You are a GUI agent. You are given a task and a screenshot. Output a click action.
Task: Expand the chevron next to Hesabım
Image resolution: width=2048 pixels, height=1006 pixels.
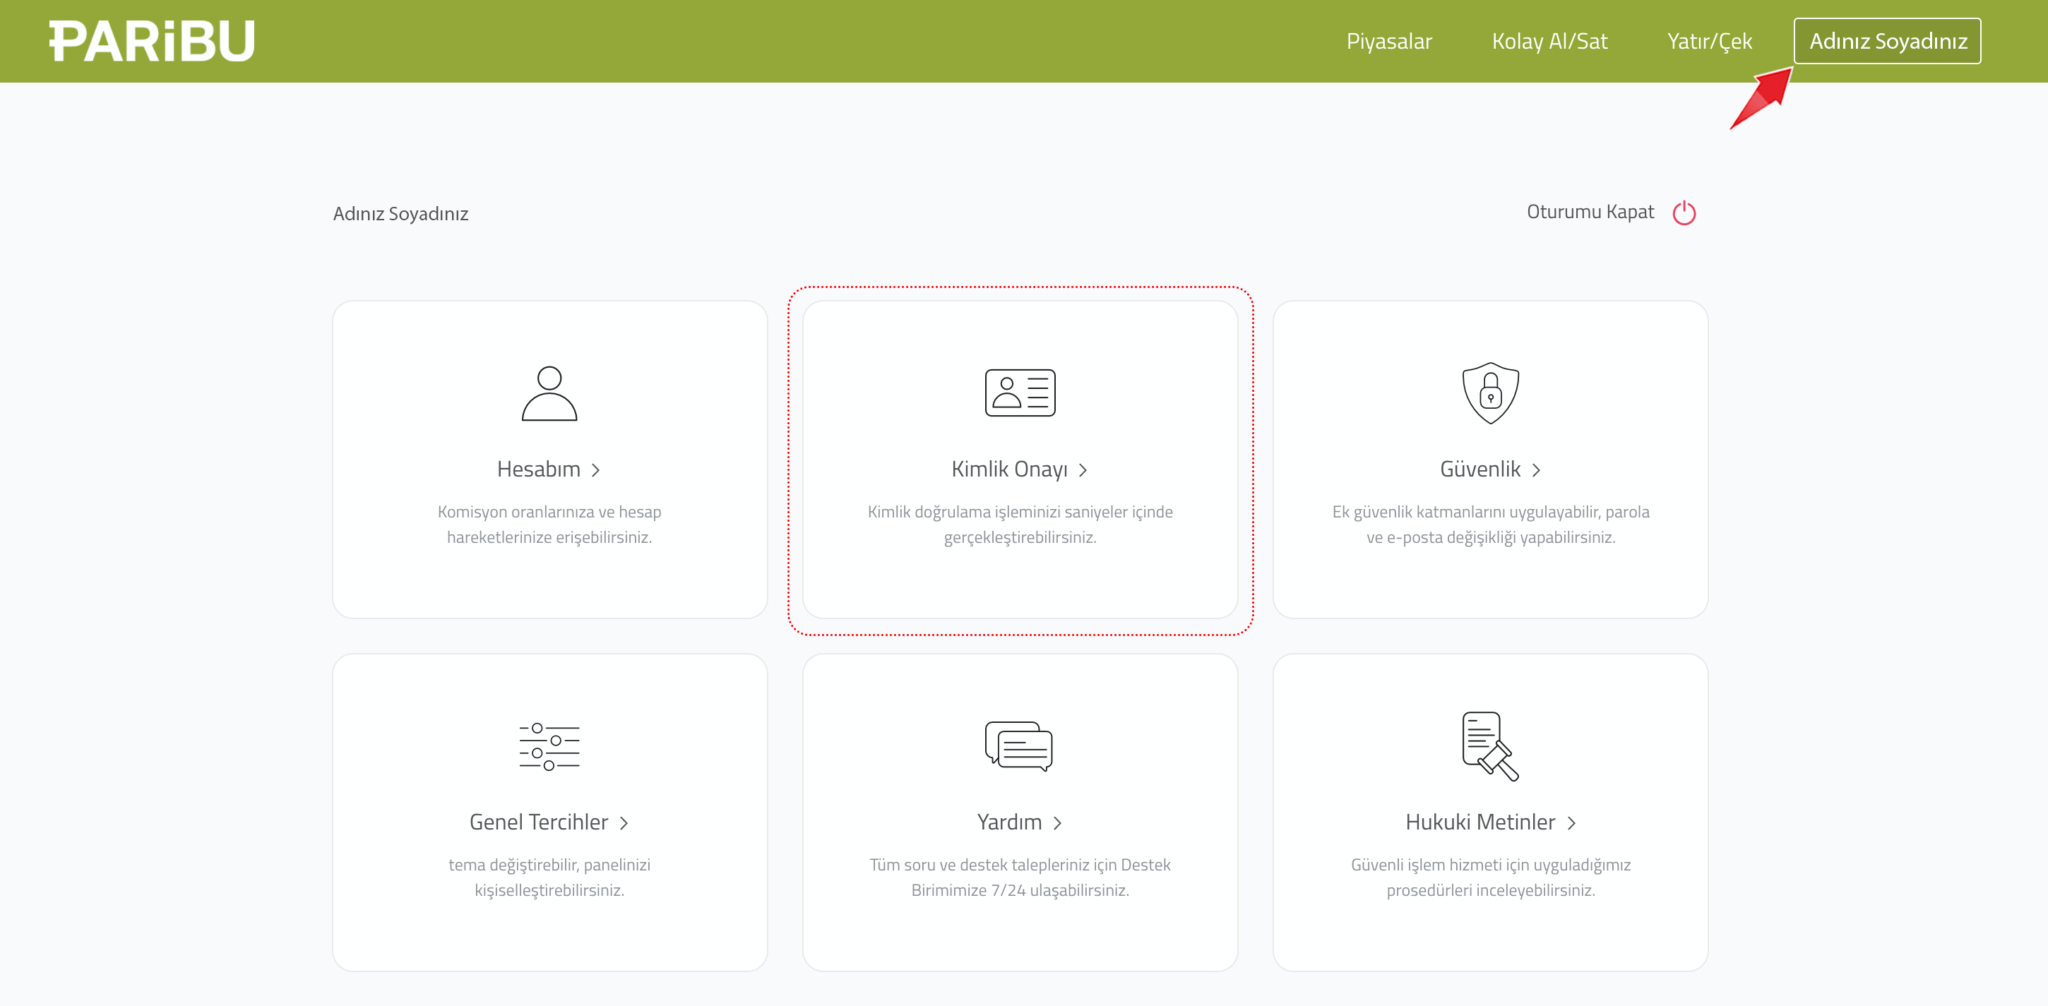[x=596, y=470]
